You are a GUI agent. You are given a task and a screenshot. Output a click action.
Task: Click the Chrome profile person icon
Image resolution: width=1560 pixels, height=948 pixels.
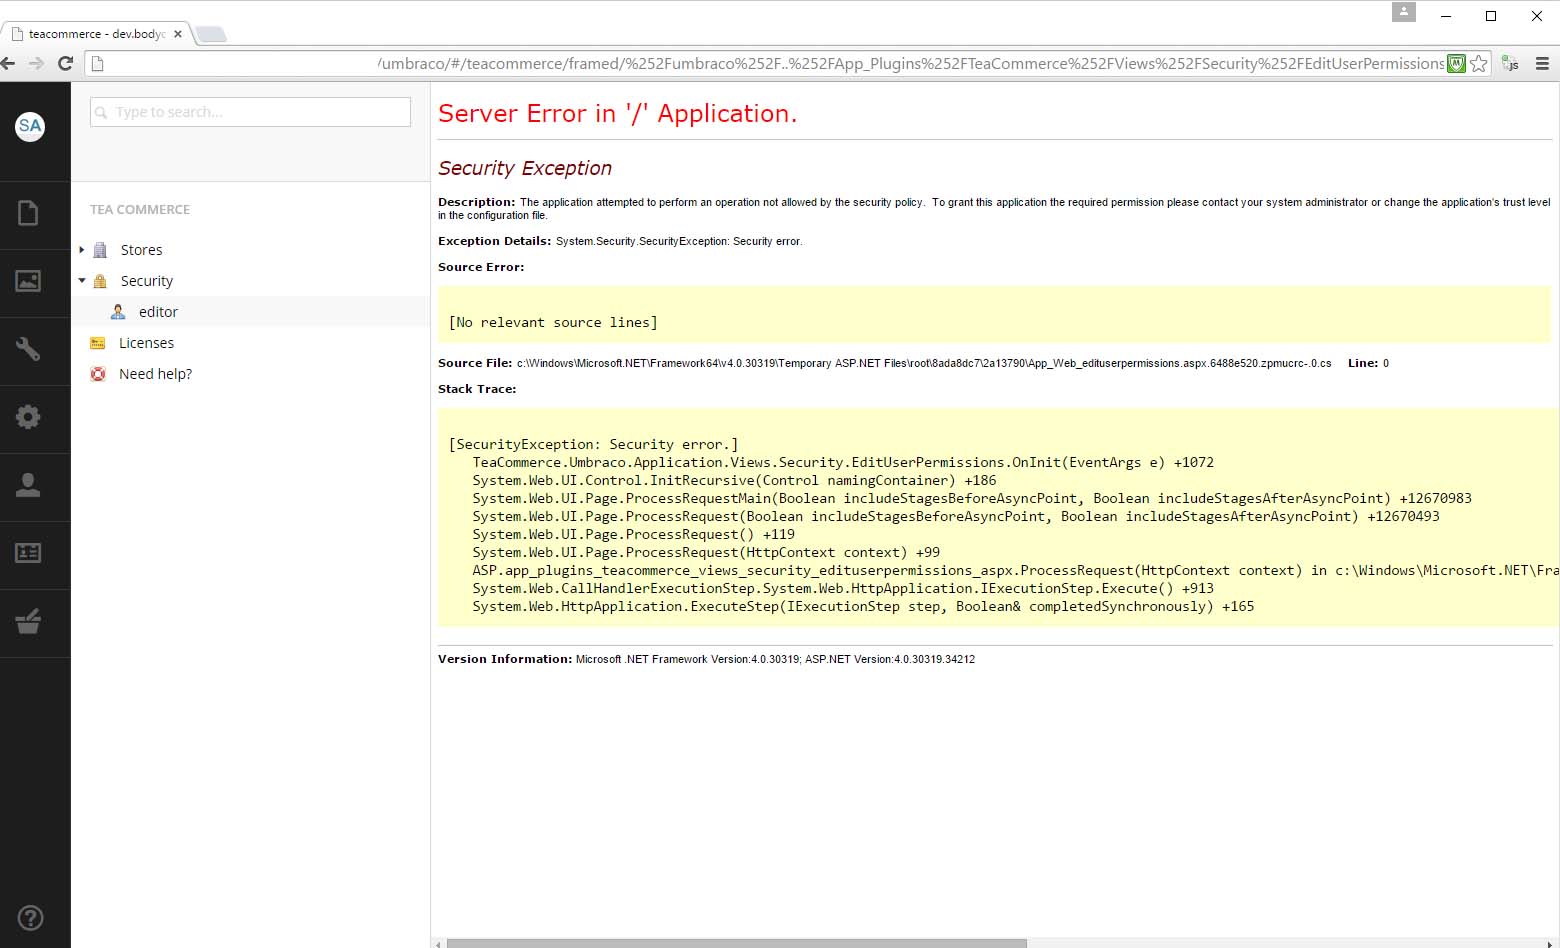tap(1404, 12)
